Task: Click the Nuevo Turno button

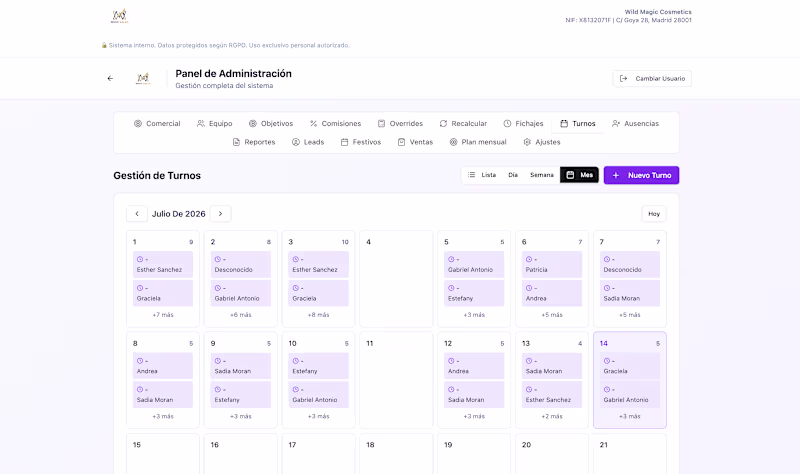Action: (x=641, y=175)
